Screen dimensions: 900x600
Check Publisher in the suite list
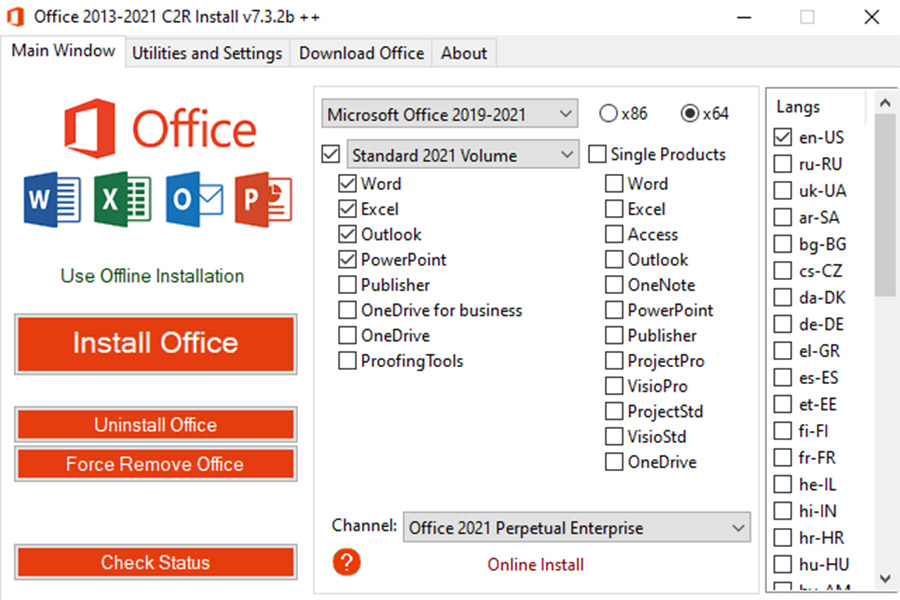[347, 285]
